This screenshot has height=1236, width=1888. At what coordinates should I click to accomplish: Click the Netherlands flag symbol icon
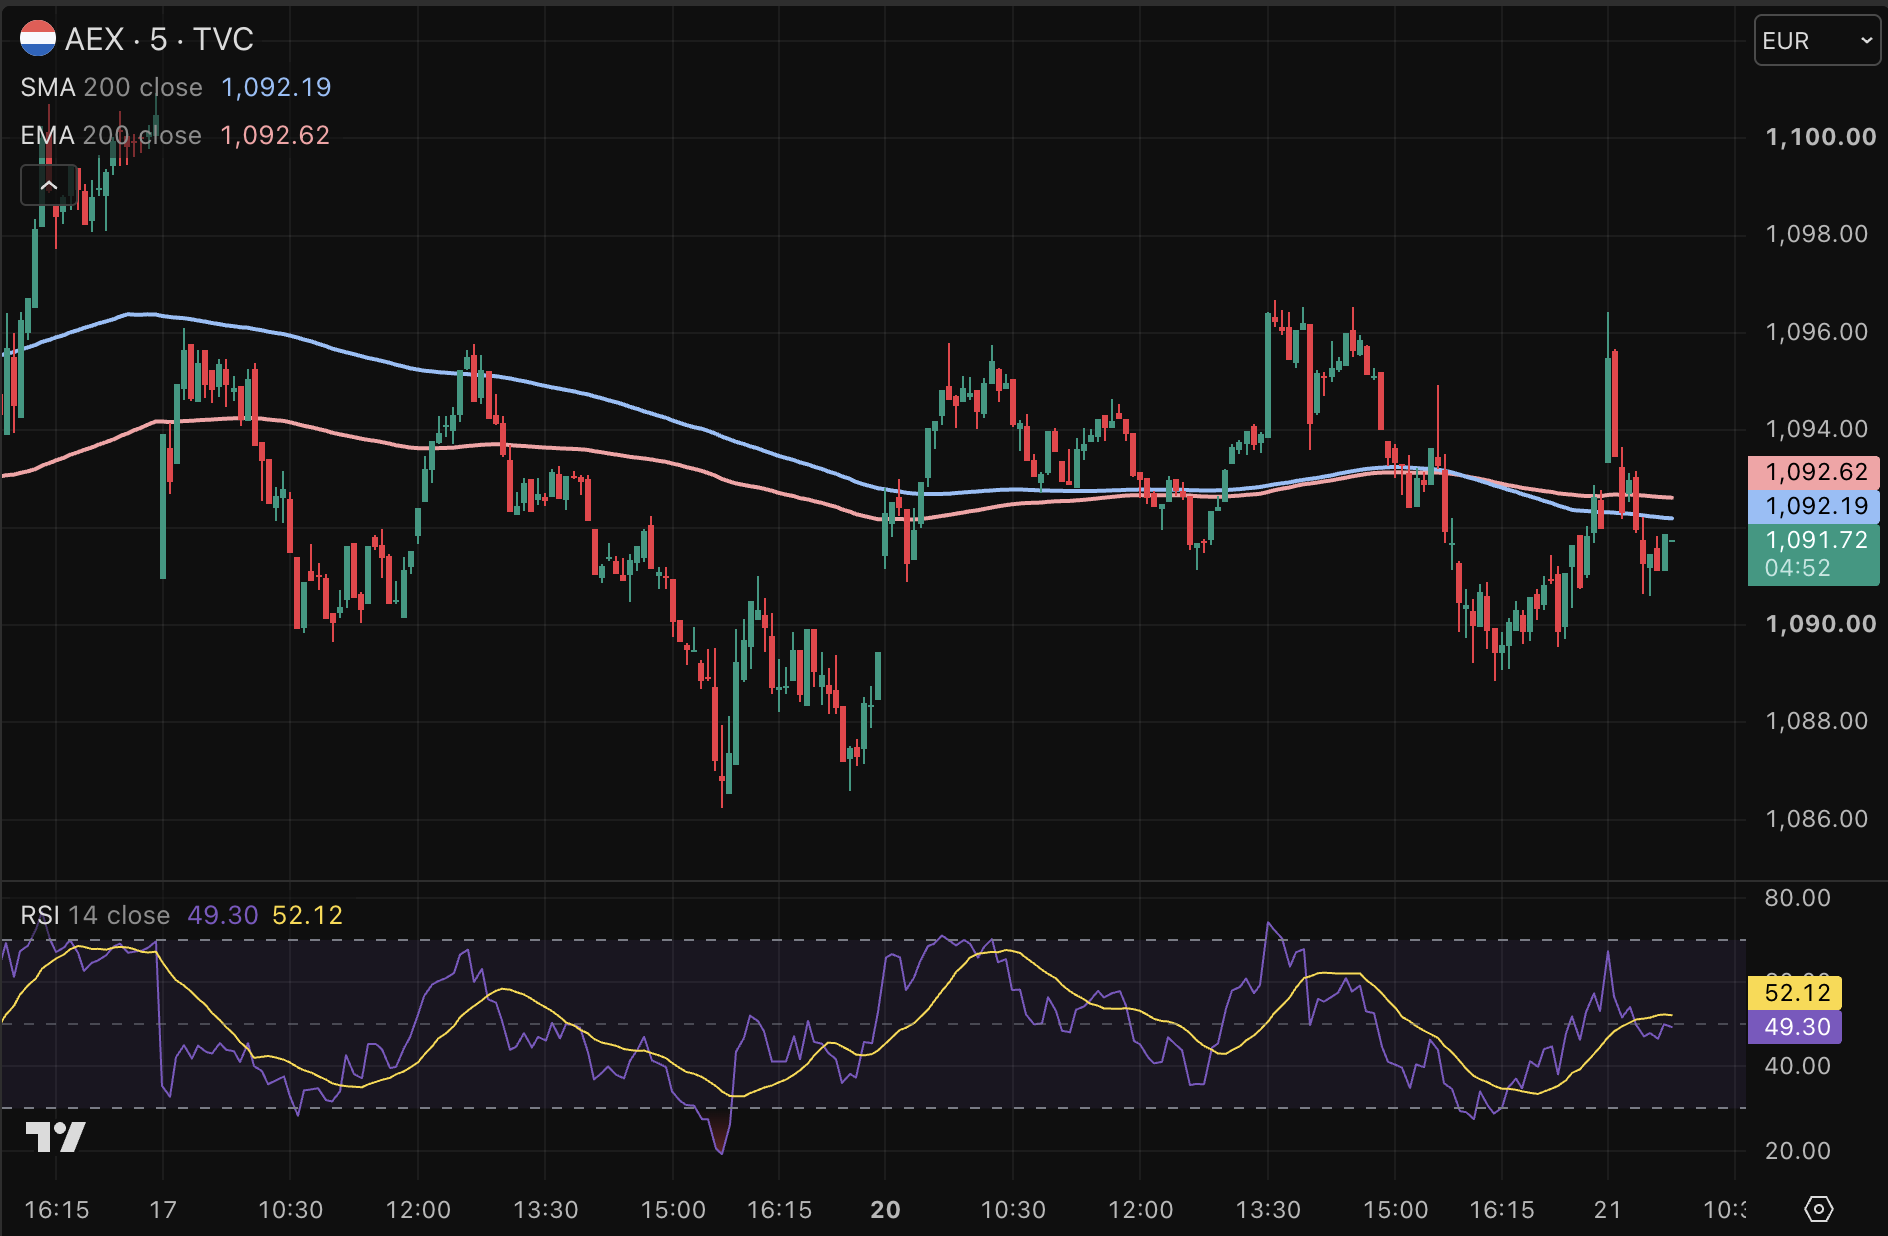tap(38, 39)
